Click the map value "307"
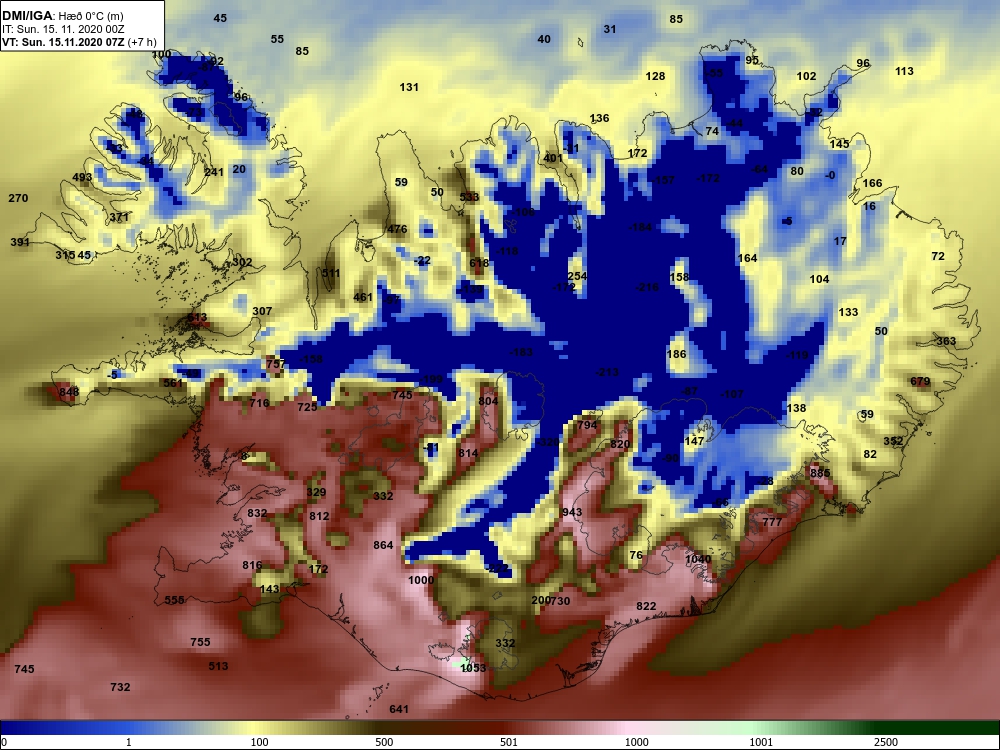This screenshot has height=750, width=1000. (262, 311)
